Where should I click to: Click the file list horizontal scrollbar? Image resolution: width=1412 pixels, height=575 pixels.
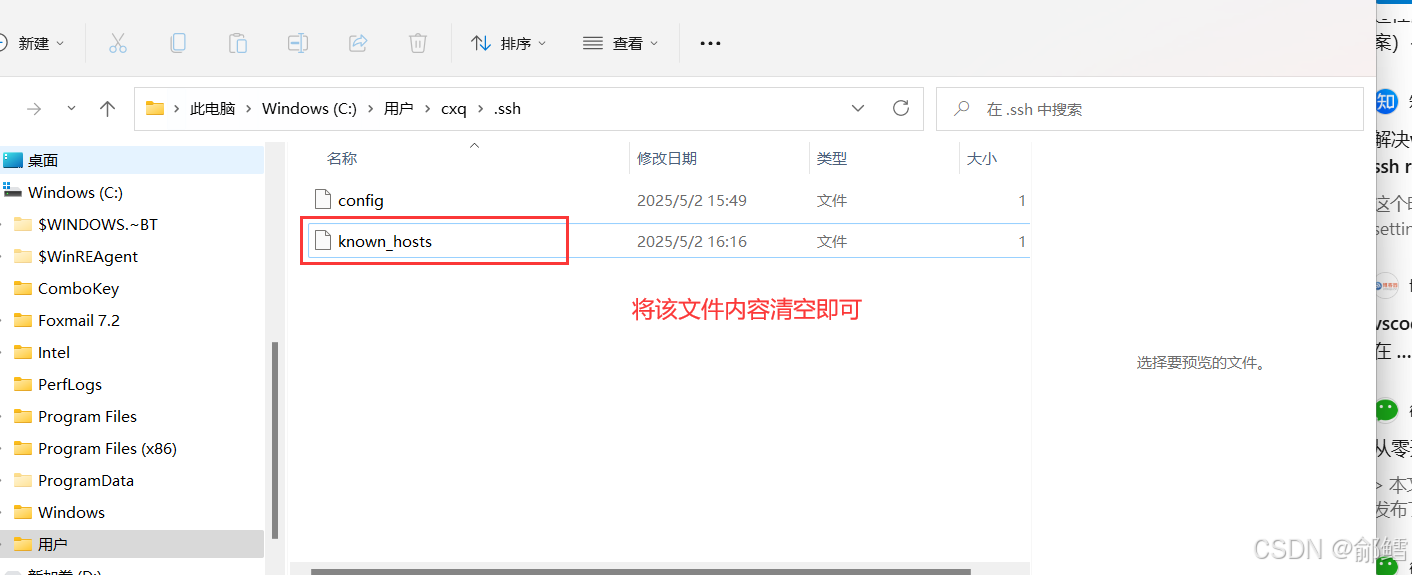[x=640, y=572]
